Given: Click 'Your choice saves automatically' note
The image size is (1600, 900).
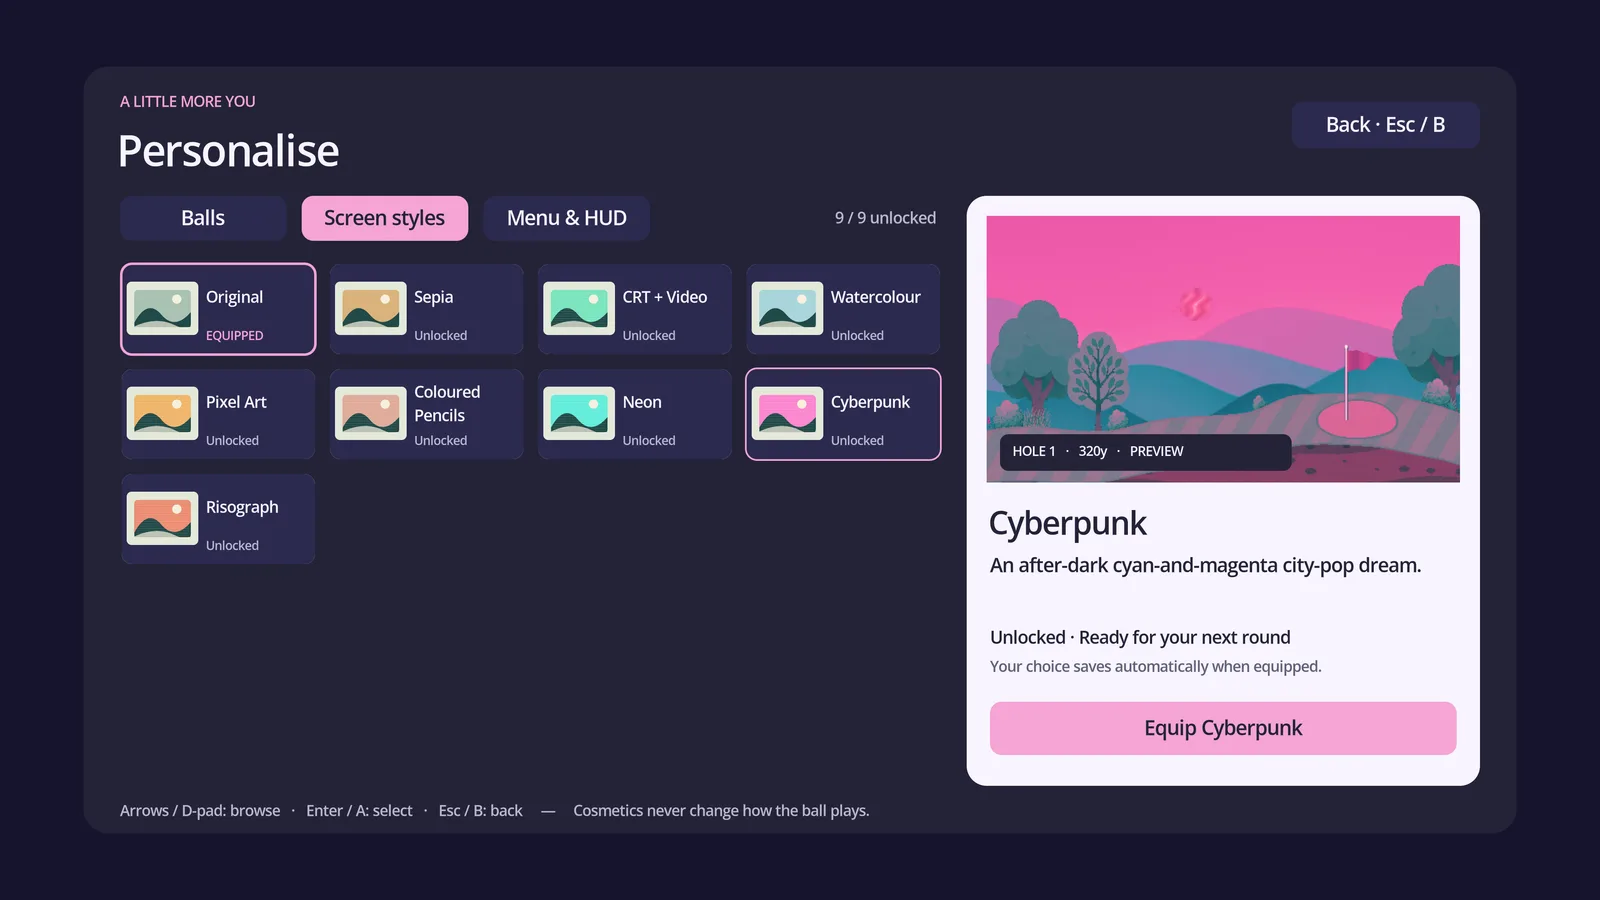Looking at the screenshot, I should tap(1155, 666).
